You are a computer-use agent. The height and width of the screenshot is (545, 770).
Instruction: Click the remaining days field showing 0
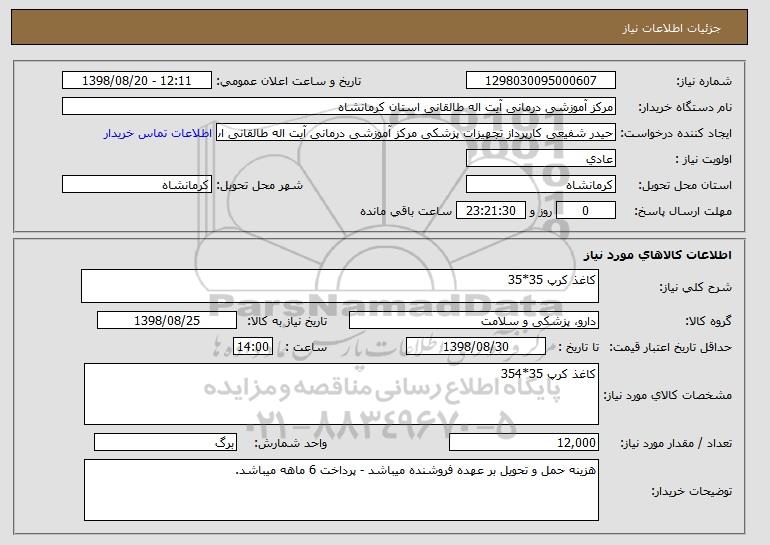pos(585,211)
